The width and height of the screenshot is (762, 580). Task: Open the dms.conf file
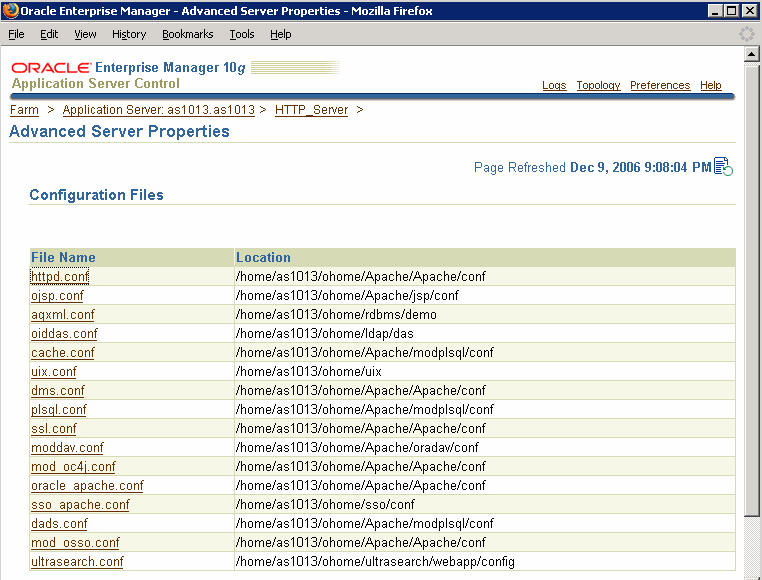58,390
